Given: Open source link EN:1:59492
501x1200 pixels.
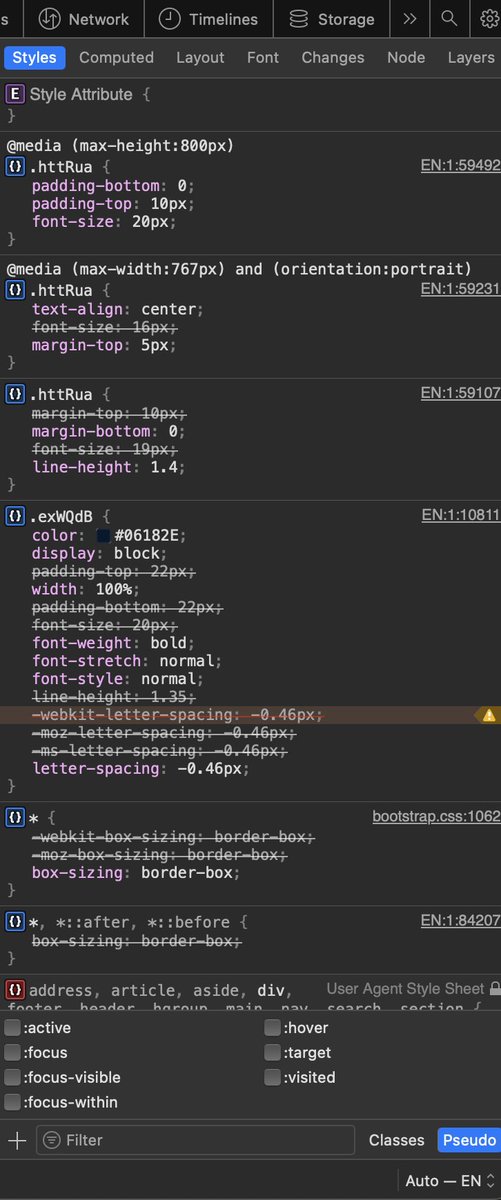Looking at the screenshot, I should [x=460, y=165].
